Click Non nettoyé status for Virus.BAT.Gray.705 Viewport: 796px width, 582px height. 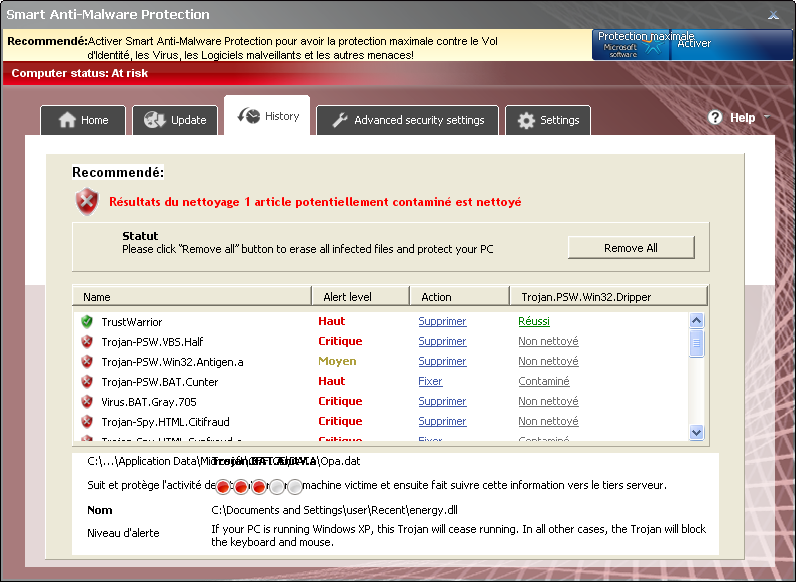pyautogui.click(x=548, y=401)
